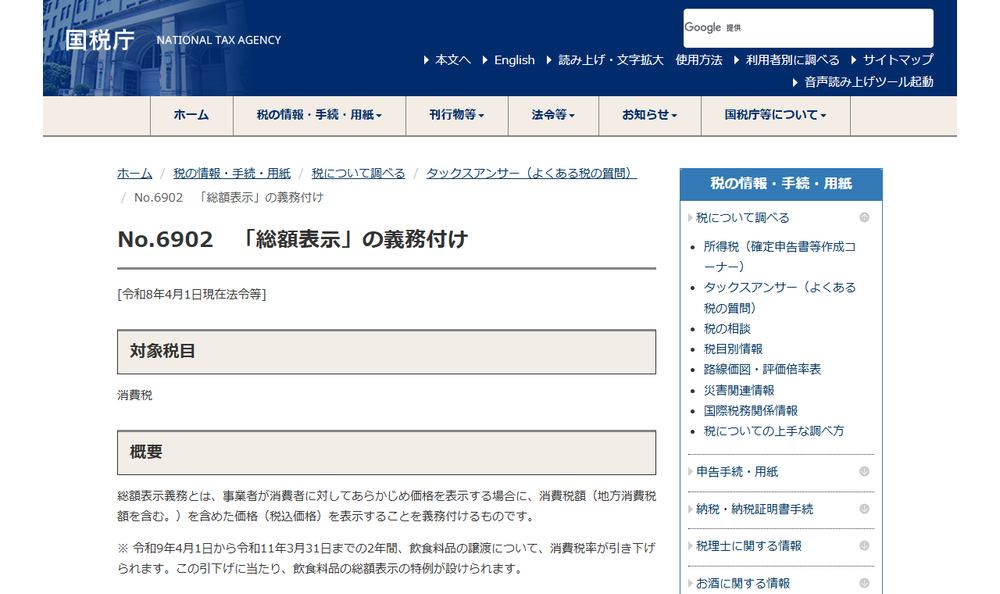Click NATIONAL TAX AGENCY header text
The height and width of the screenshot is (594, 1000).
click(x=219, y=40)
